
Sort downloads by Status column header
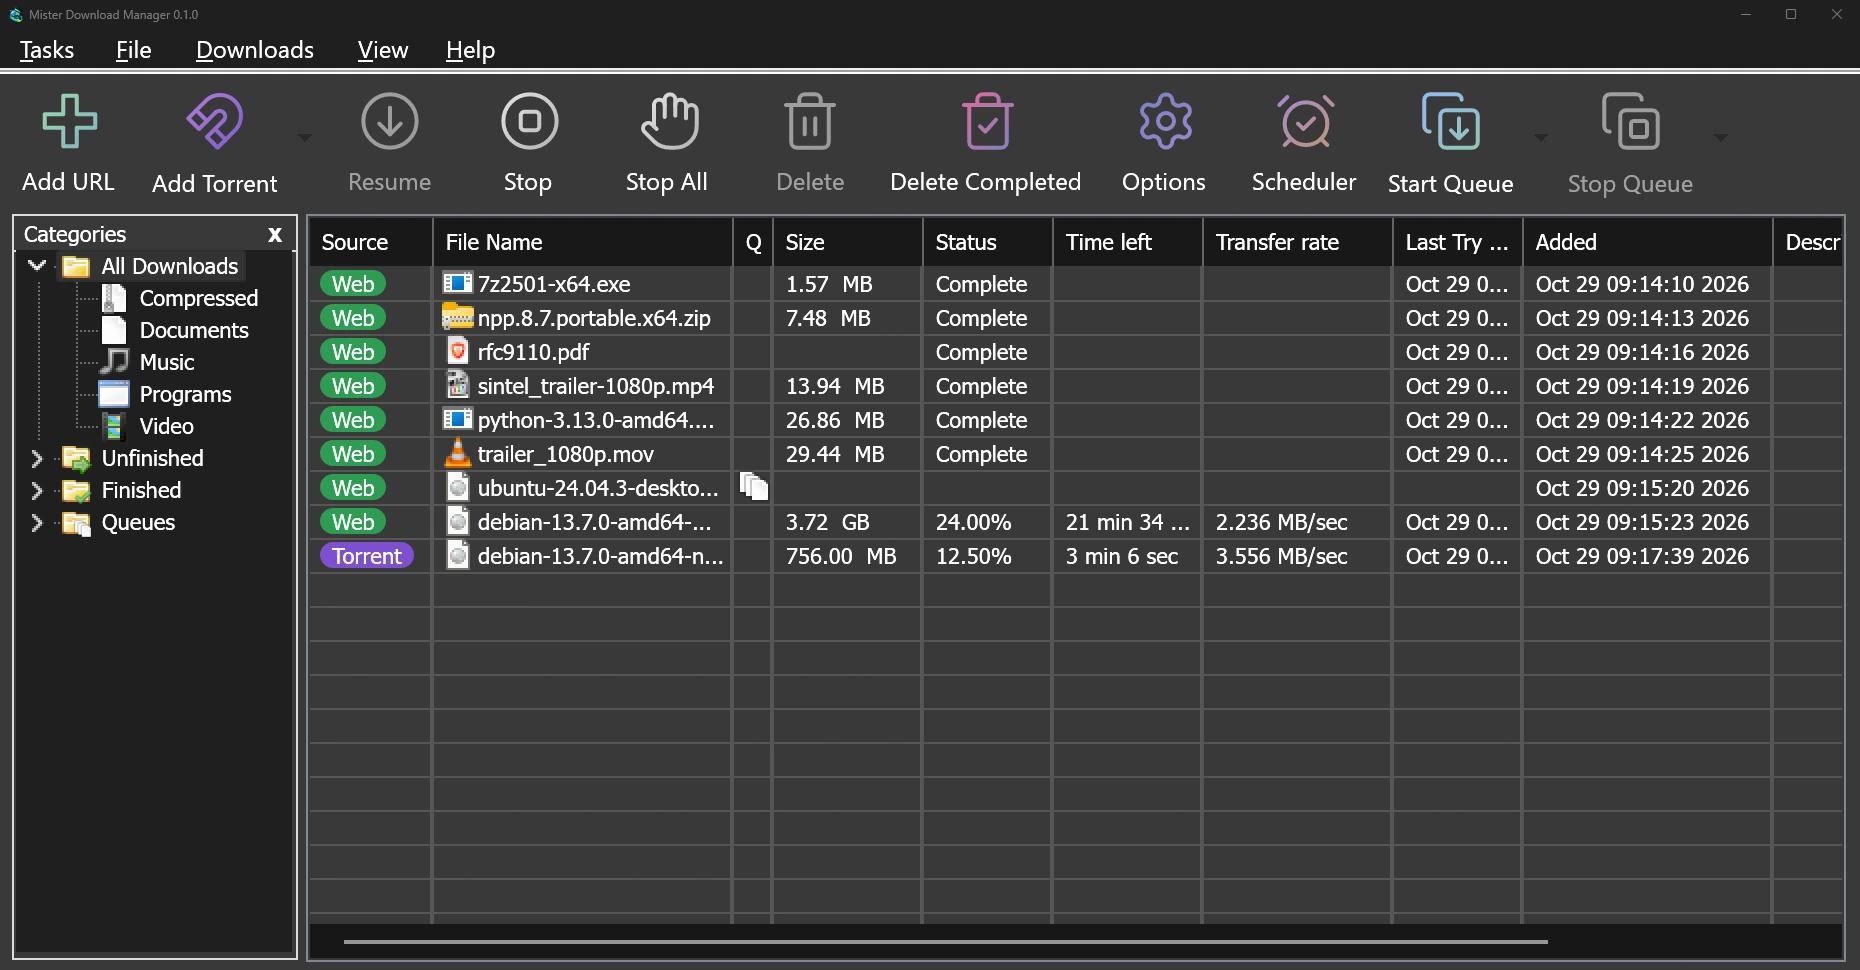coord(988,242)
